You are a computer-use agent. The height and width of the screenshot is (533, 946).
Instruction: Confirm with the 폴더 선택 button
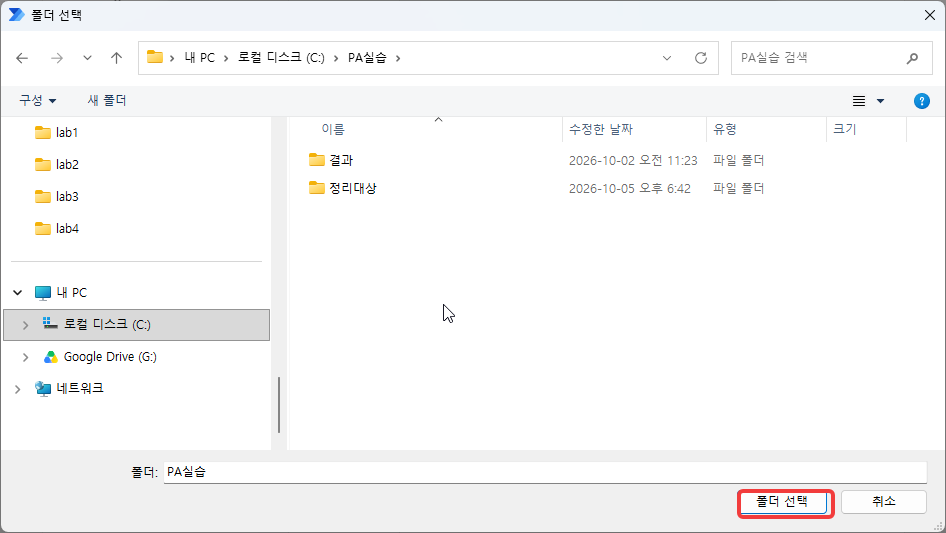783,502
